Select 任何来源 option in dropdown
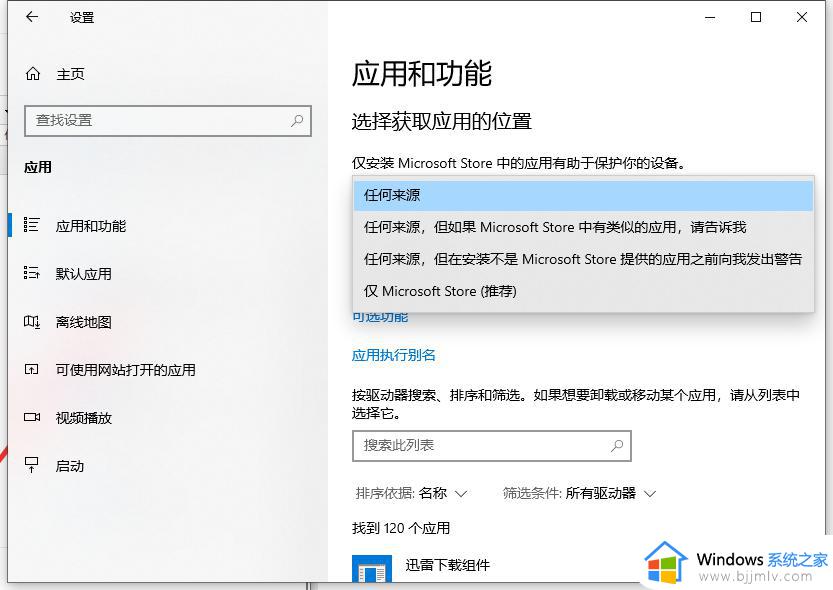 pos(583,195)
